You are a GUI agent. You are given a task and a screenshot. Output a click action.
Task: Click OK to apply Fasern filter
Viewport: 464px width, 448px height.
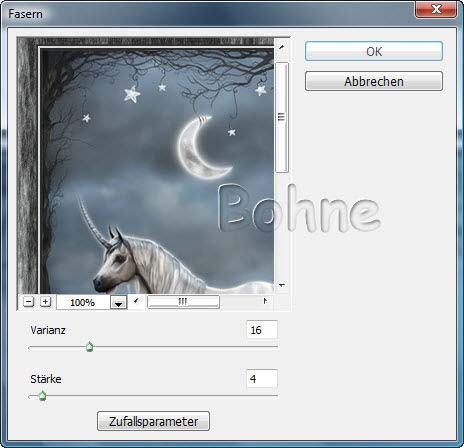[374, 51]
